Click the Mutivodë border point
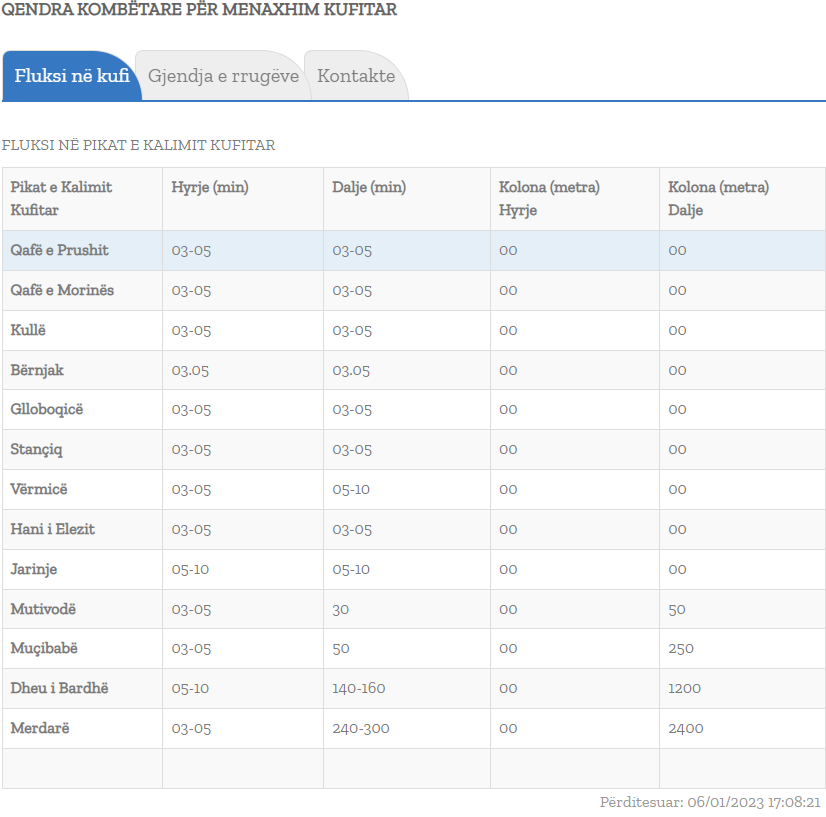Viewport: 826px width, 817px height. coord(43,609)
